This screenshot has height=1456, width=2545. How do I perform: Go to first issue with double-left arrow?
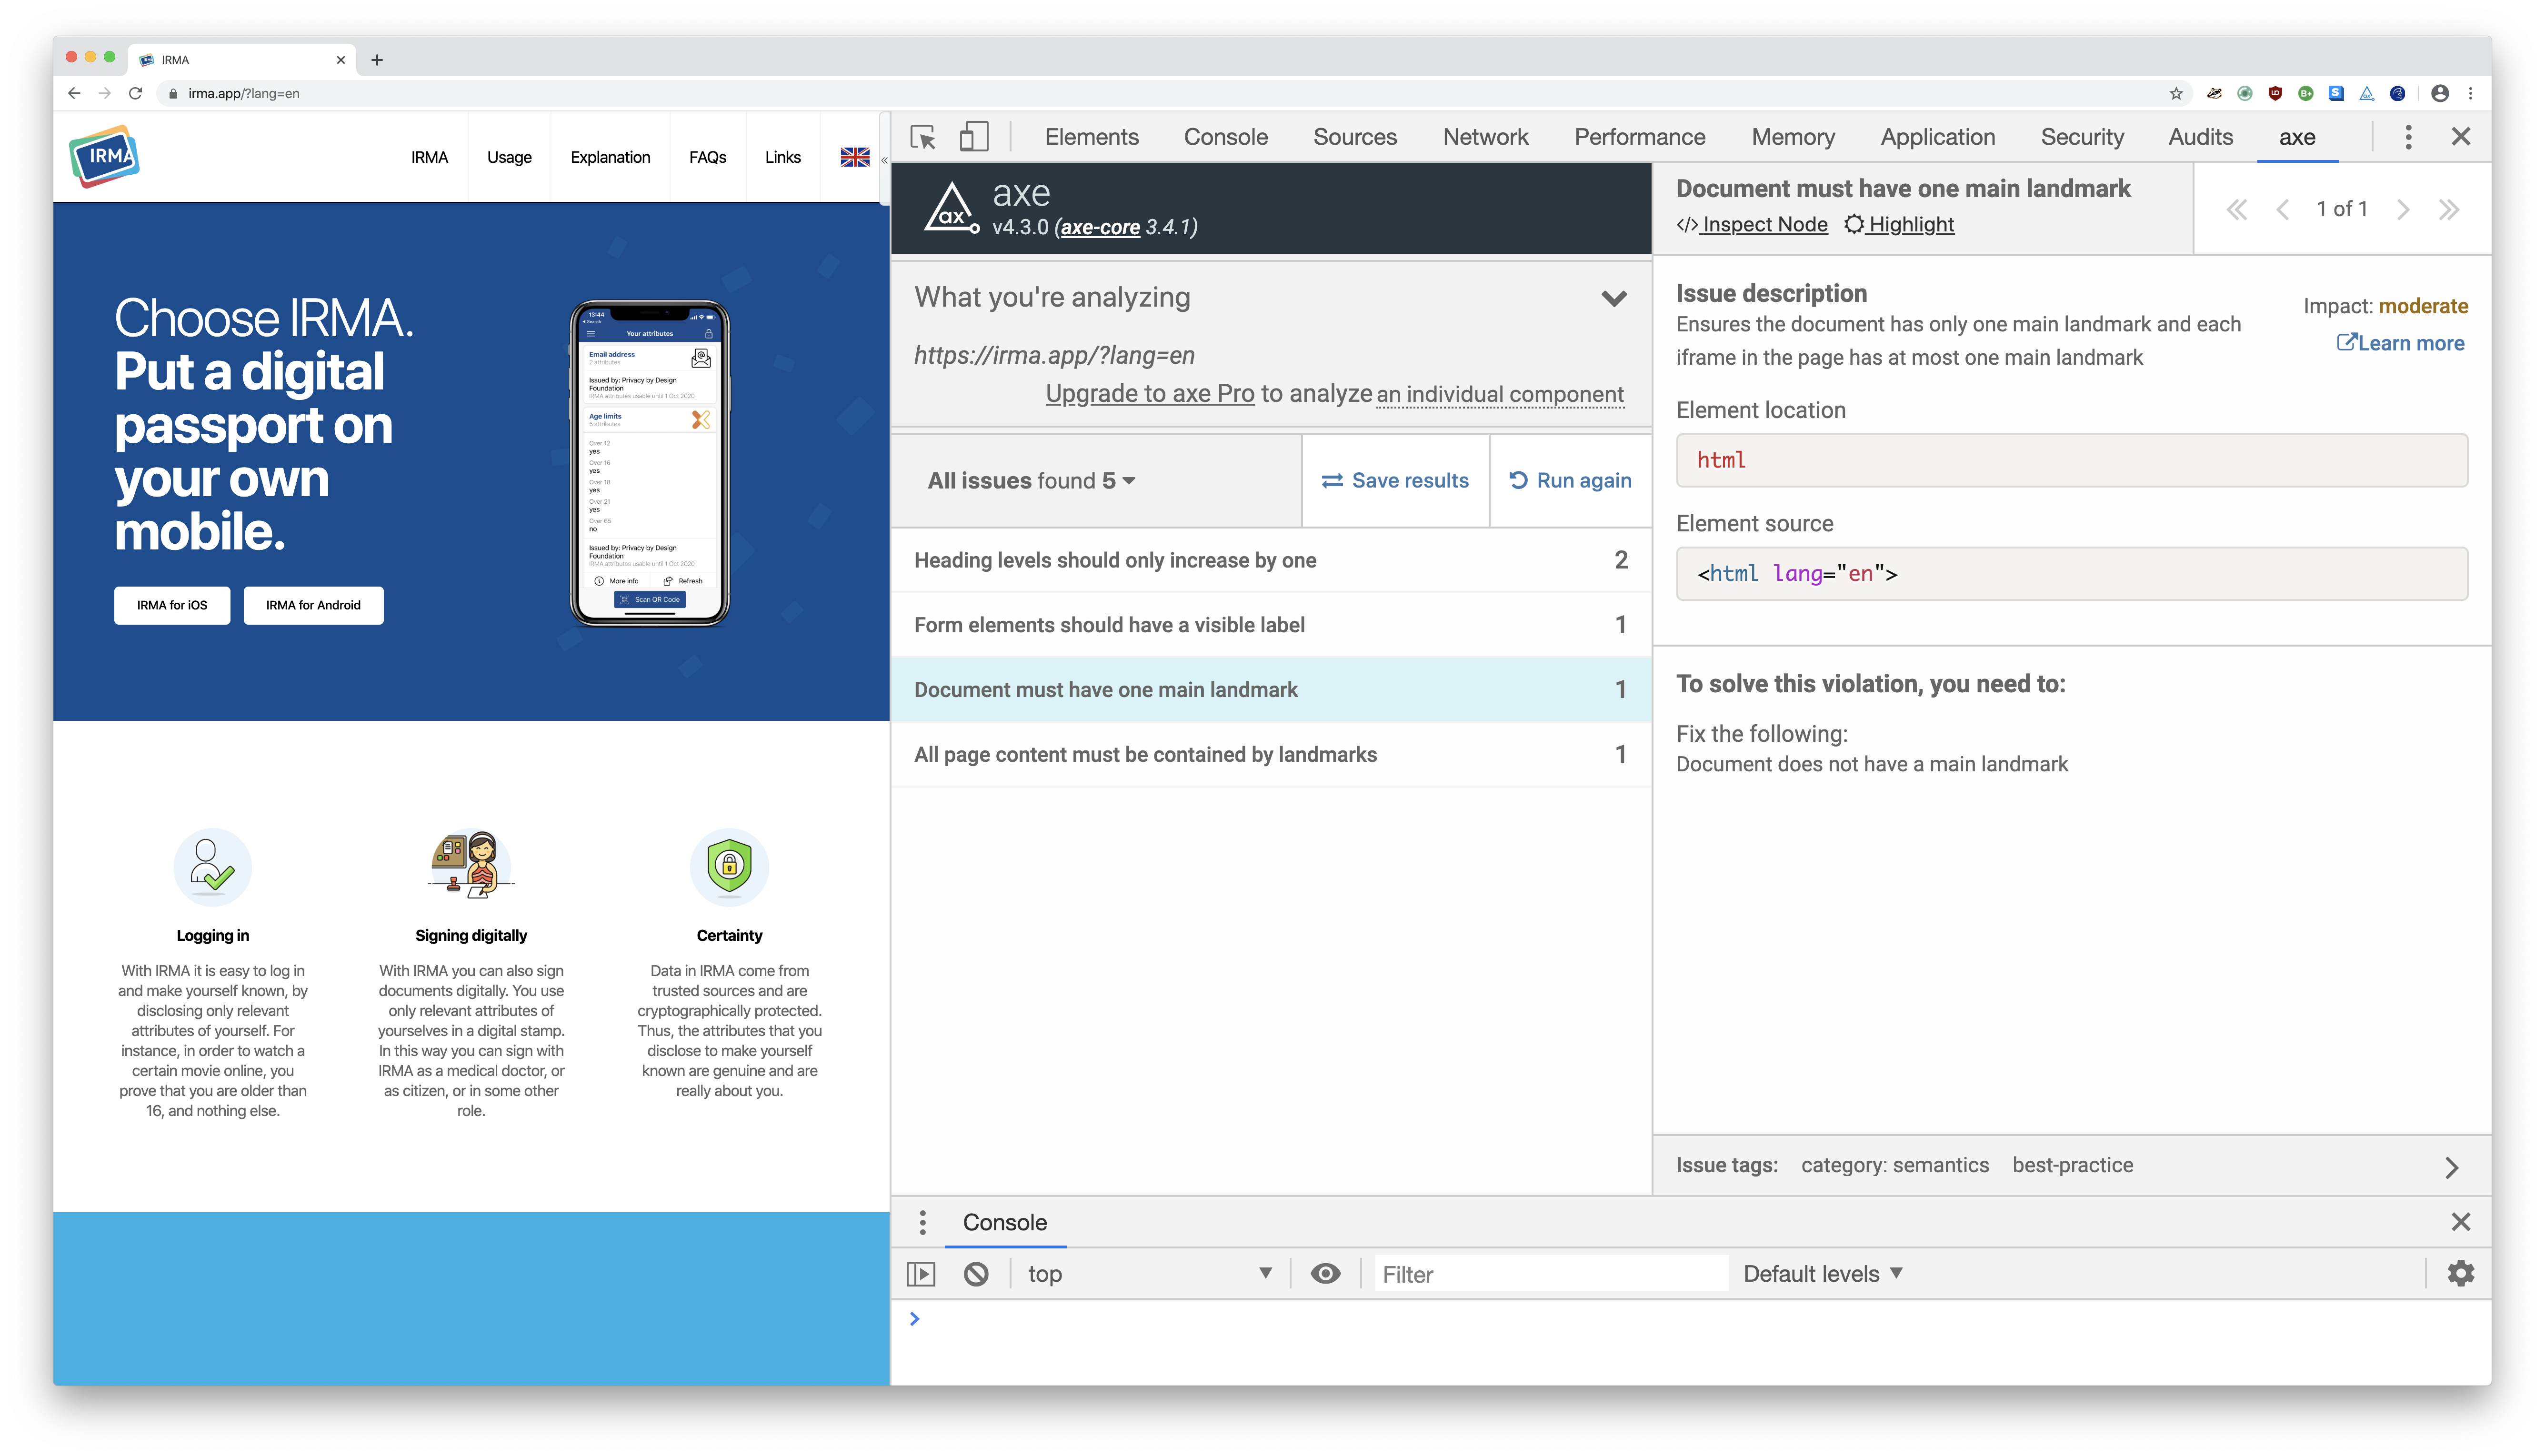(2237, 209)
